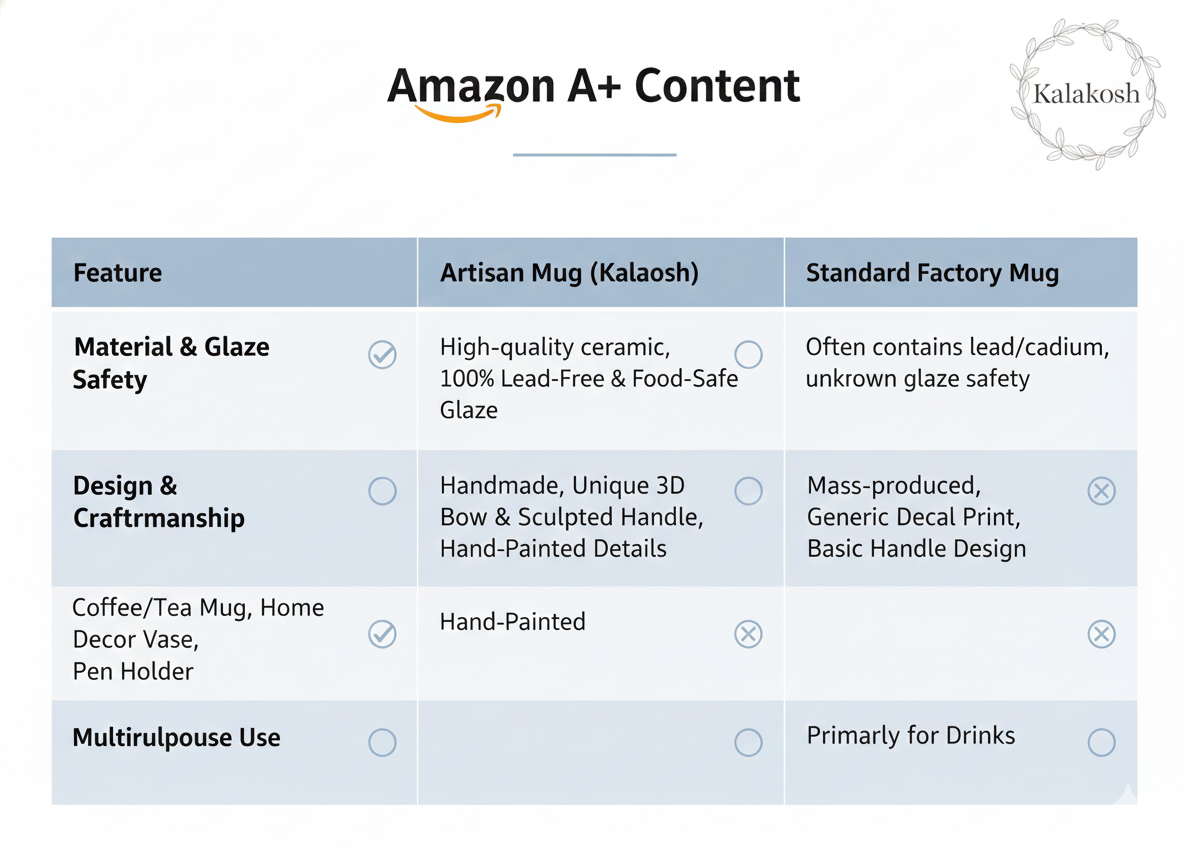The width and height of the screenshot is (1184, 864).
Task: Click empty circle in Artisan column of Multirulpouse row
Action: point(748,742)
